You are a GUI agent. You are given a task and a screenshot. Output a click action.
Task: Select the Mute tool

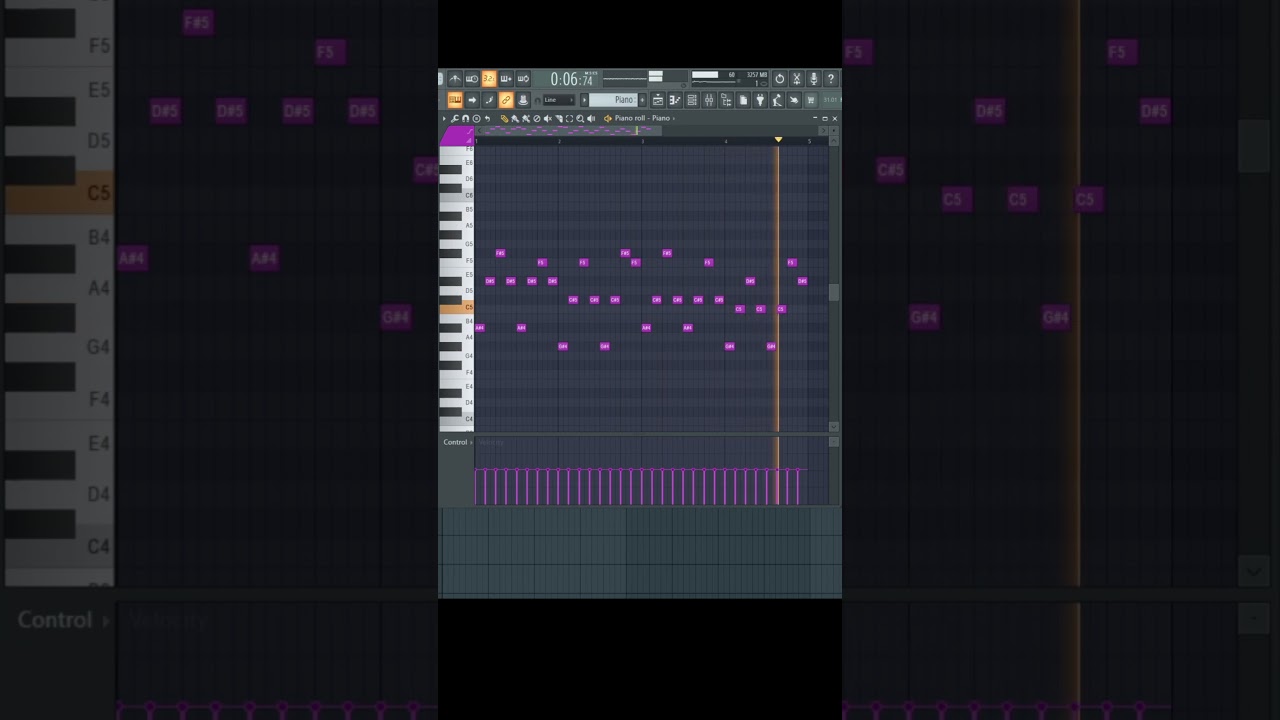548,118
